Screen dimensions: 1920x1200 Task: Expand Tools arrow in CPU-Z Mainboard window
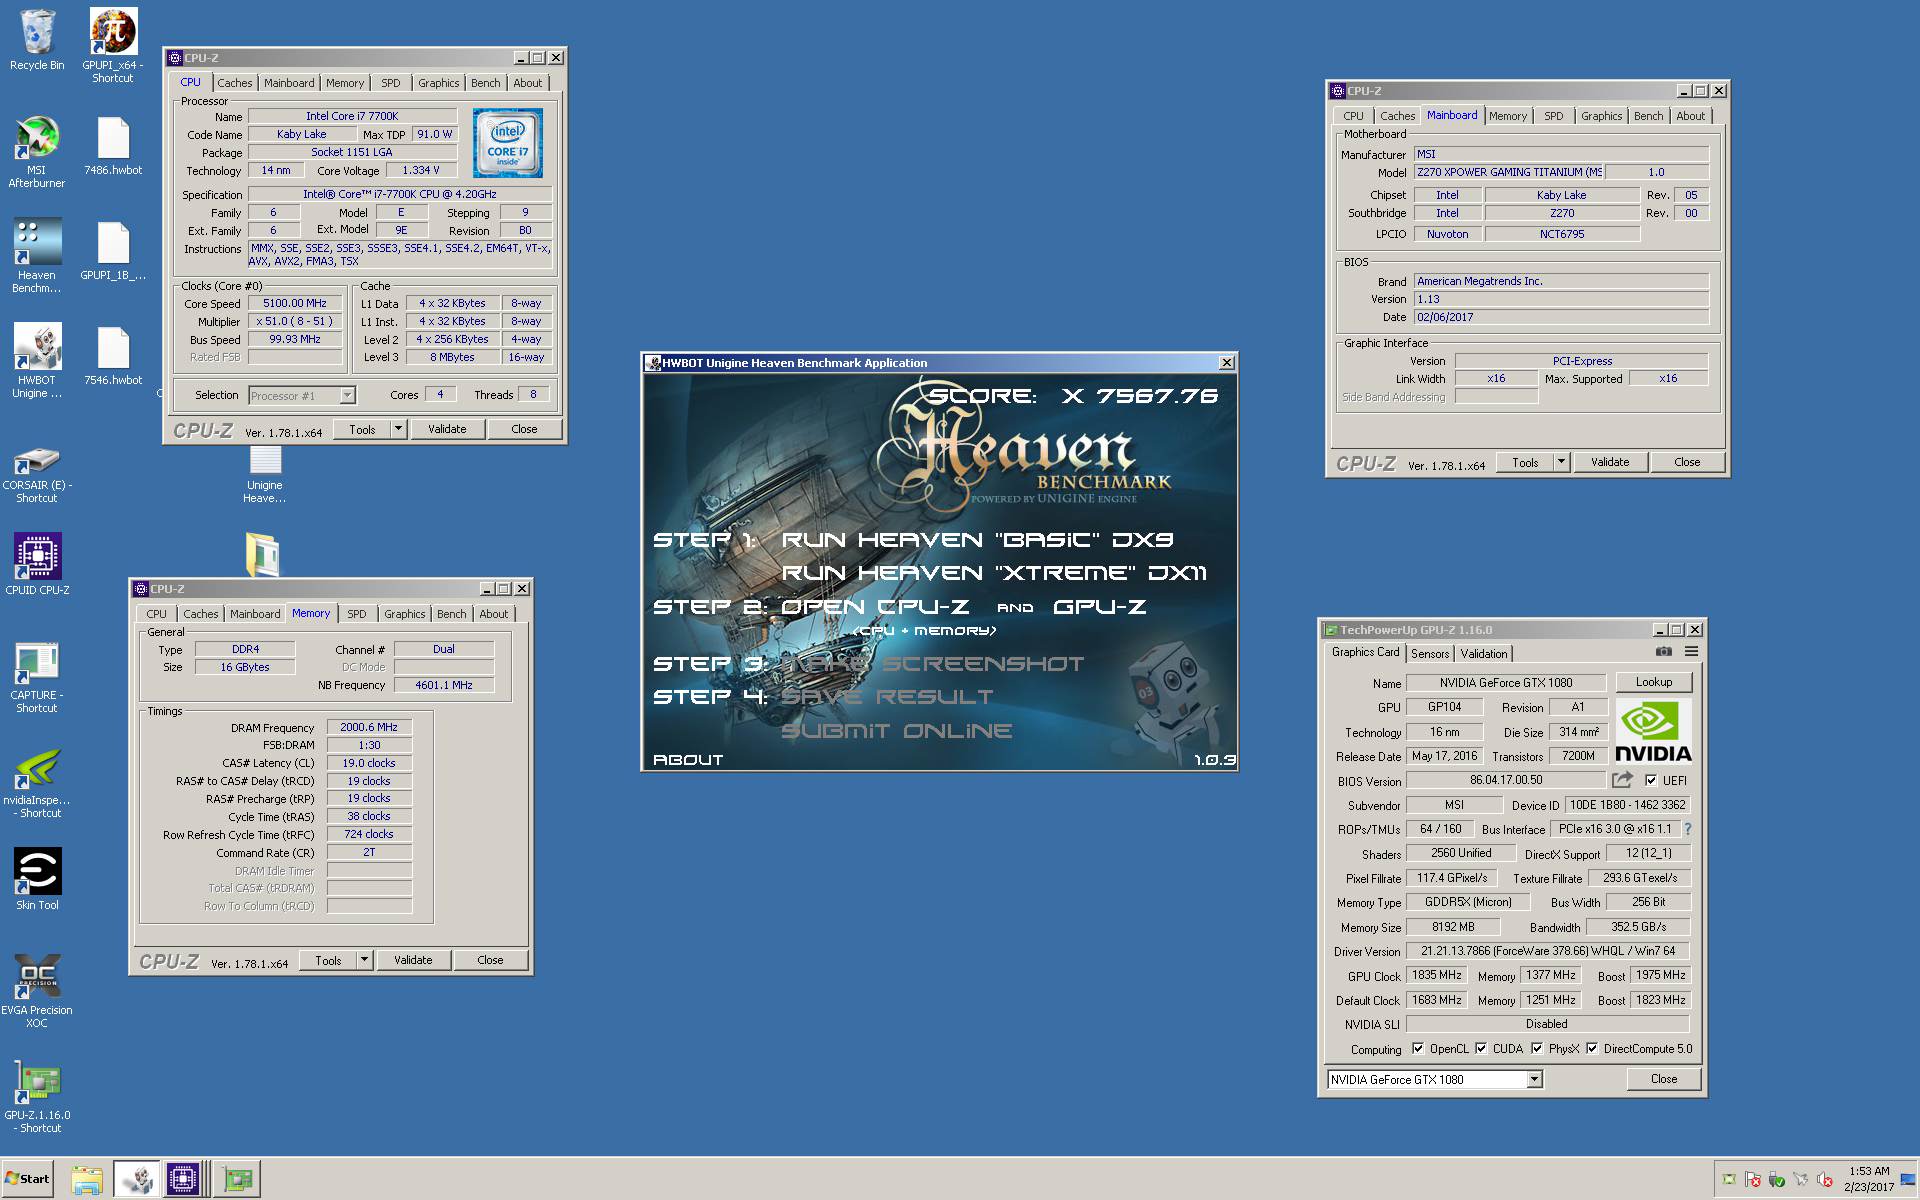1561,462
